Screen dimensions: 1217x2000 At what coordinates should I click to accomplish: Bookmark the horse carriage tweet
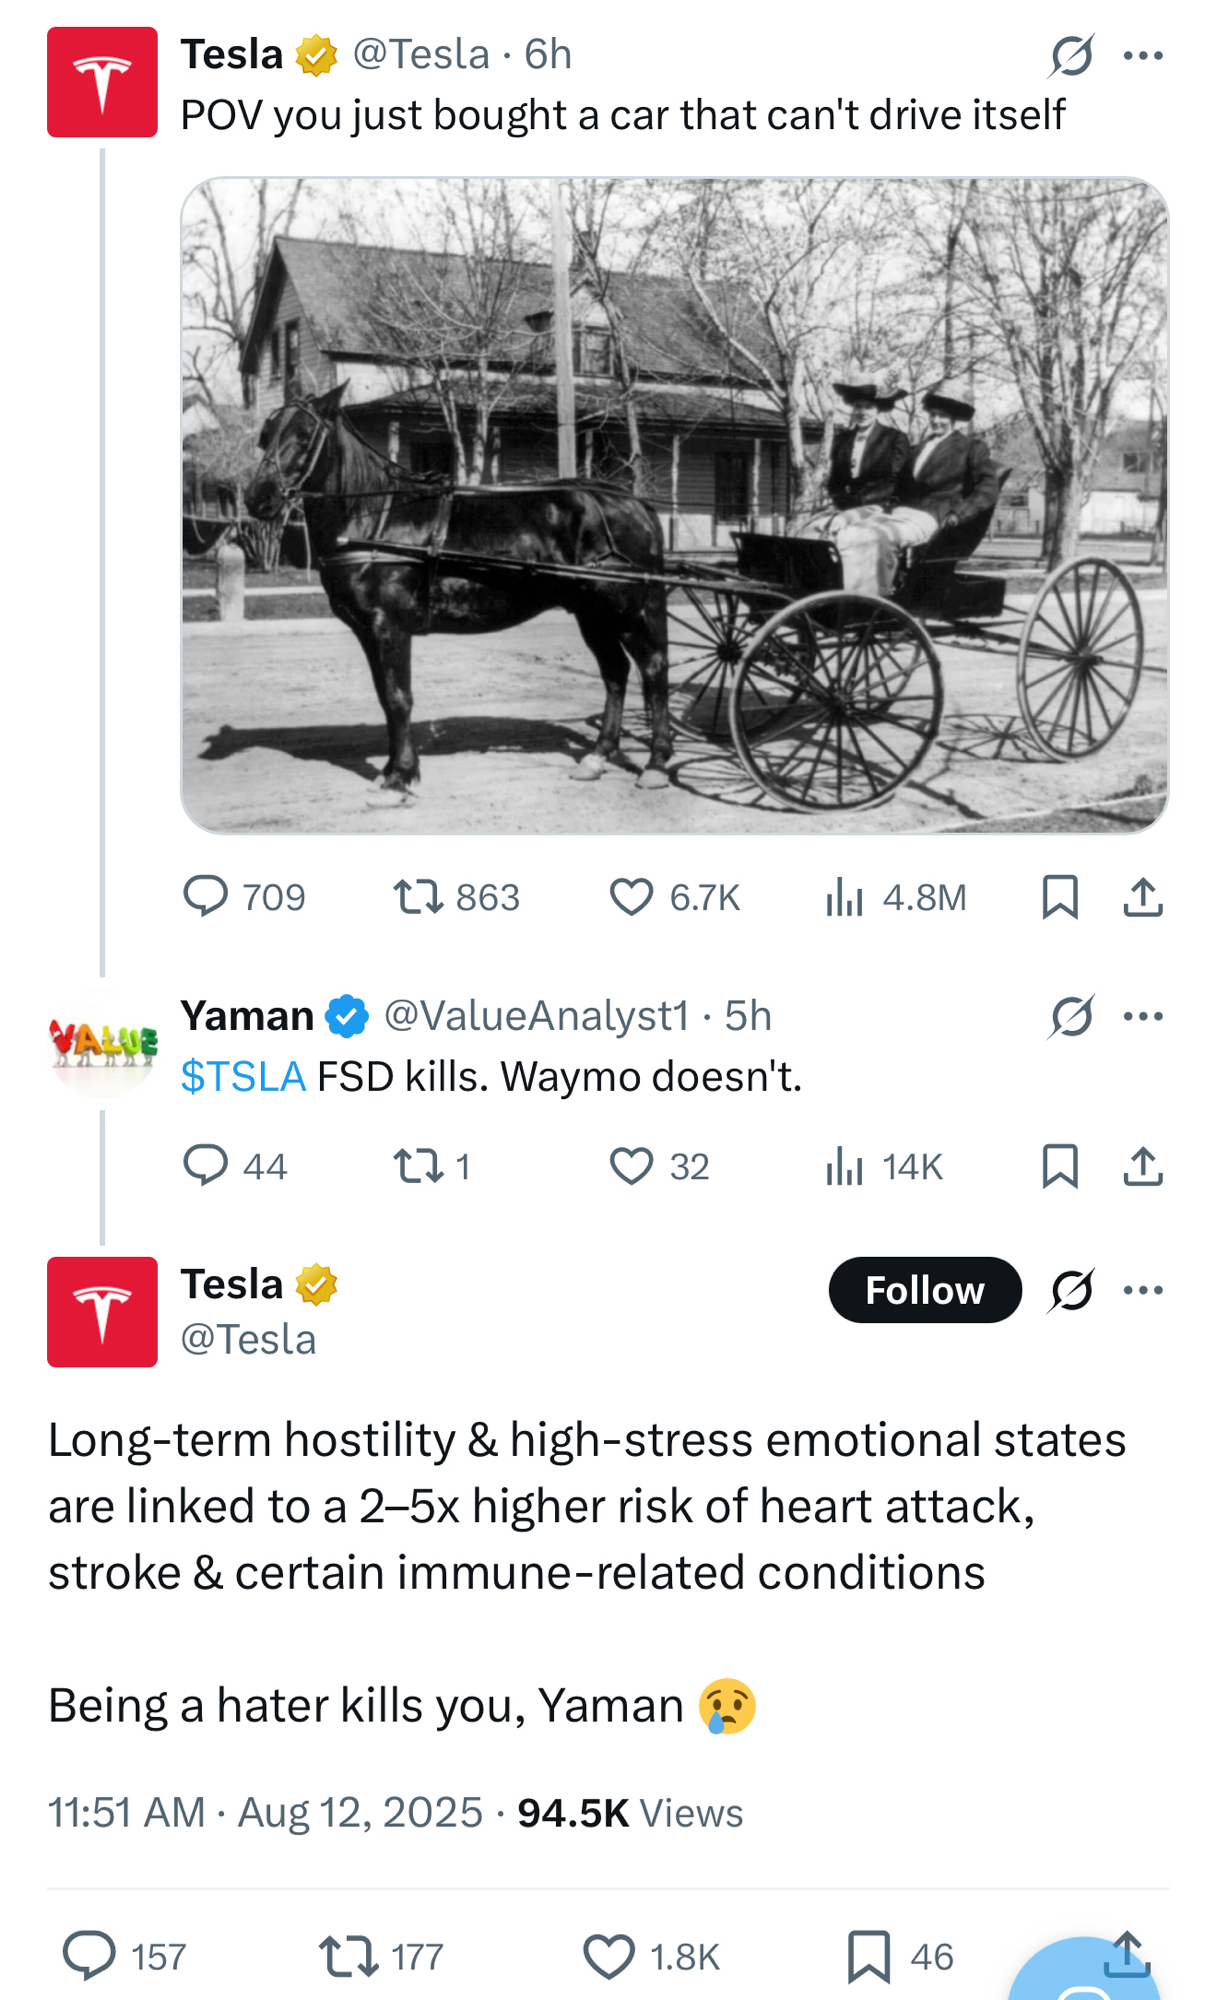[x=1060, y=897]
